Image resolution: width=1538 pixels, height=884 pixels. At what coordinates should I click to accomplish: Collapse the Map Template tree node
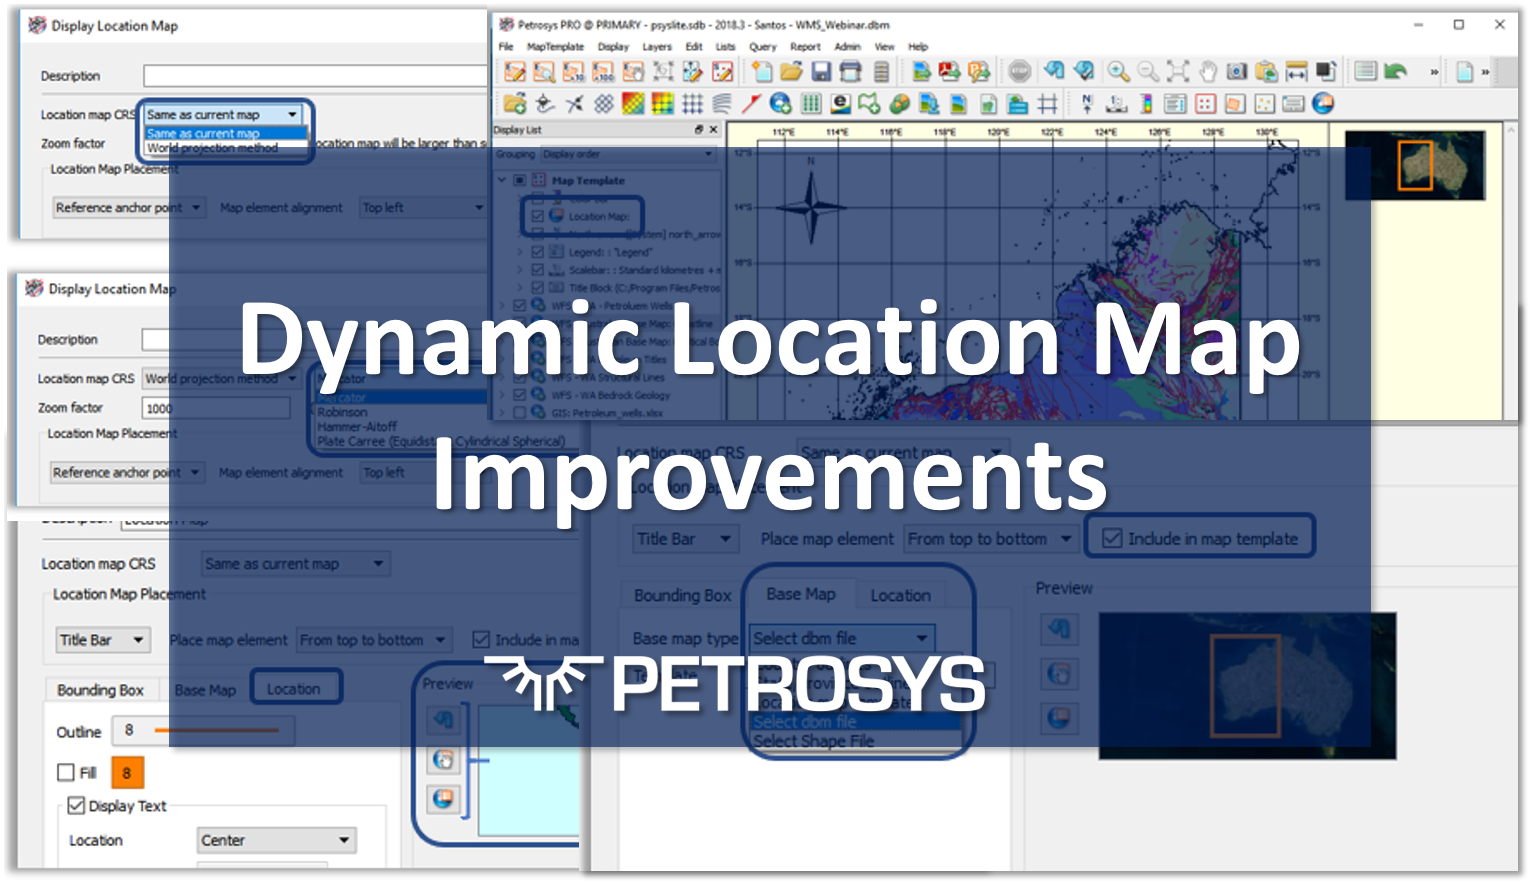[x=503, y=180]
